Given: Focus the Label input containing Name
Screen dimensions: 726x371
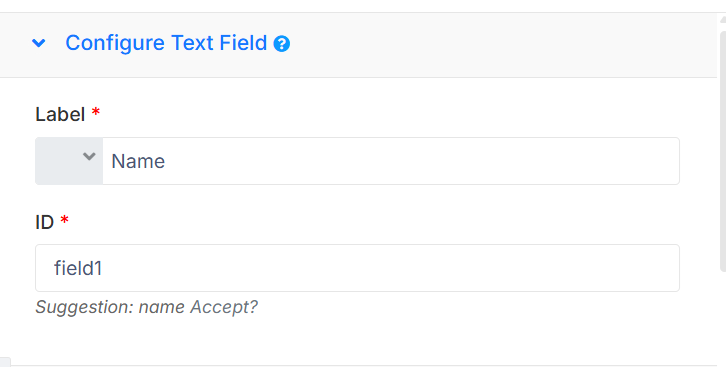Looking at the screenshot, I should tap(391, 161).
